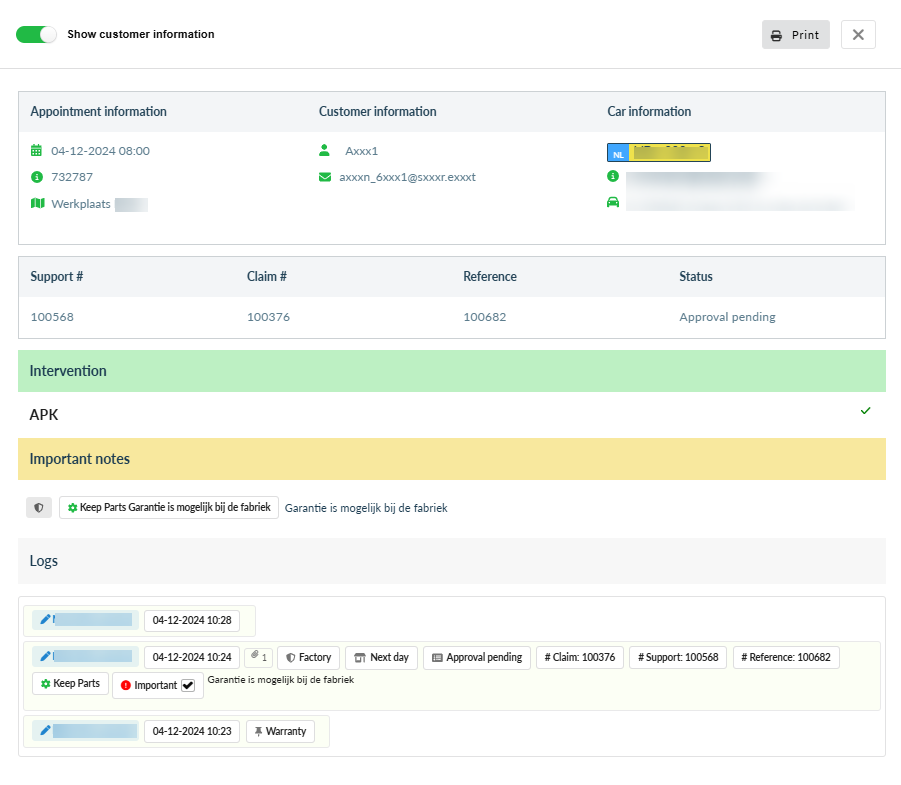The height and width of the screenshot is (785, 901).
Task: Close the appointment detail panel
Action: (x=858, y=35)
